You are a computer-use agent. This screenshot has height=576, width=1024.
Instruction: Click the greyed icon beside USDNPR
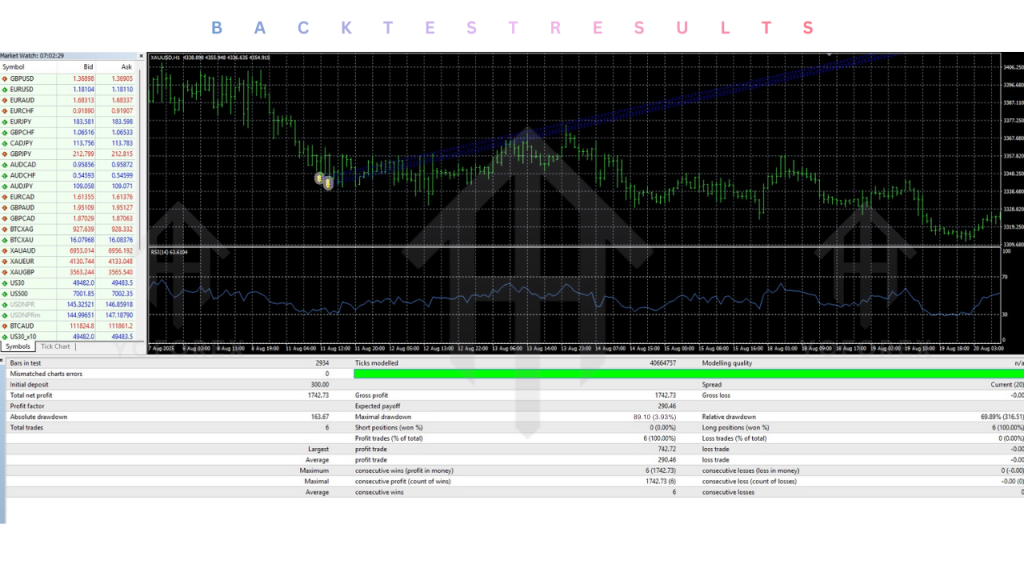(x=5, y=304)
